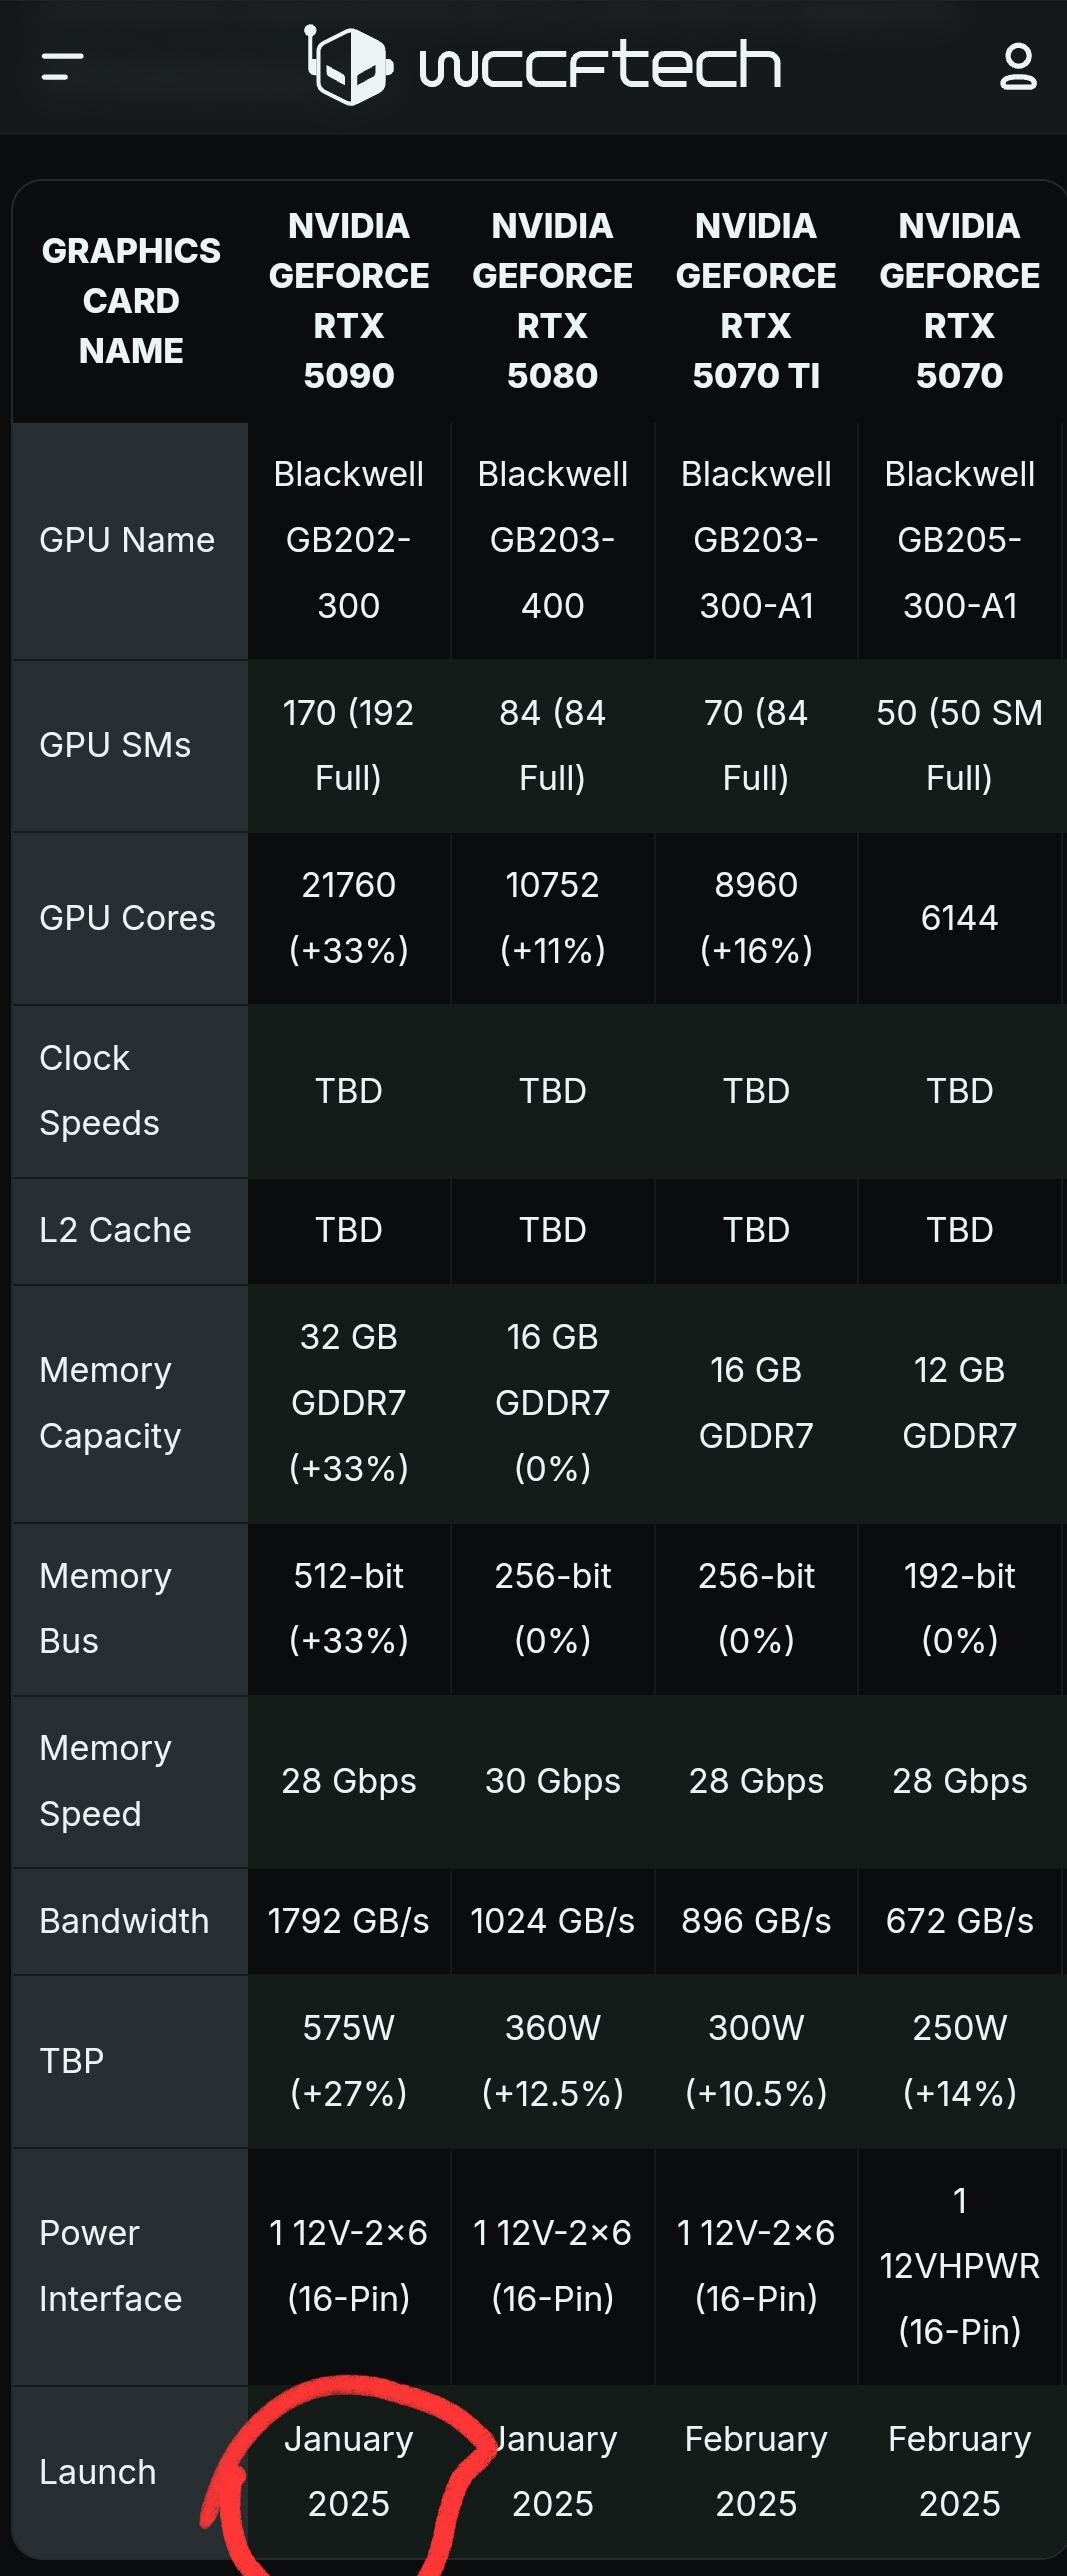Viewport: 1067px width, 2576px height.
Task: Click the circled January 2025 RTX 5090 launch cell
Action: pyautogui.click(x=349, y=2472)
